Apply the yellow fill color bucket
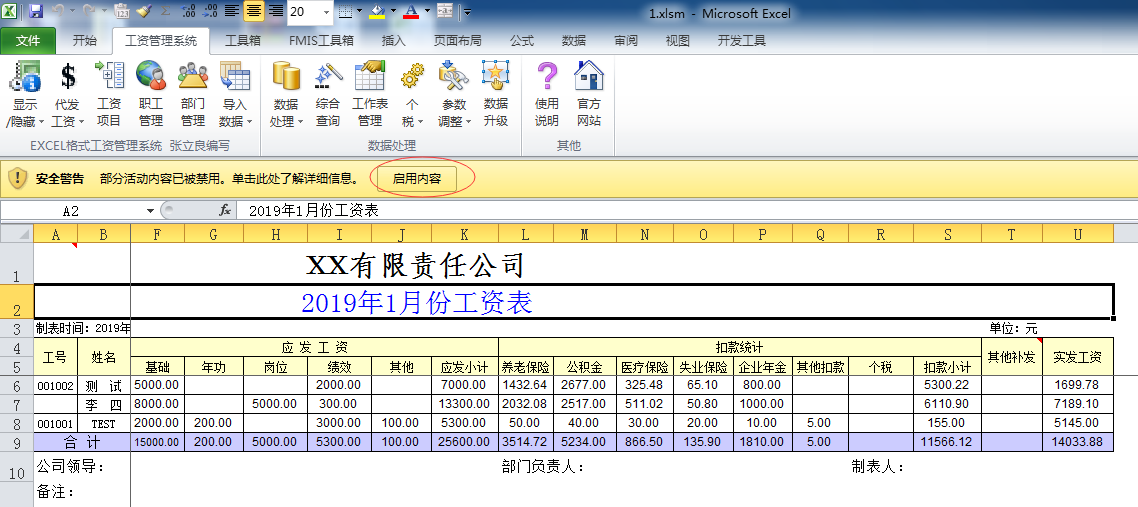 click(x=376, y=12)
